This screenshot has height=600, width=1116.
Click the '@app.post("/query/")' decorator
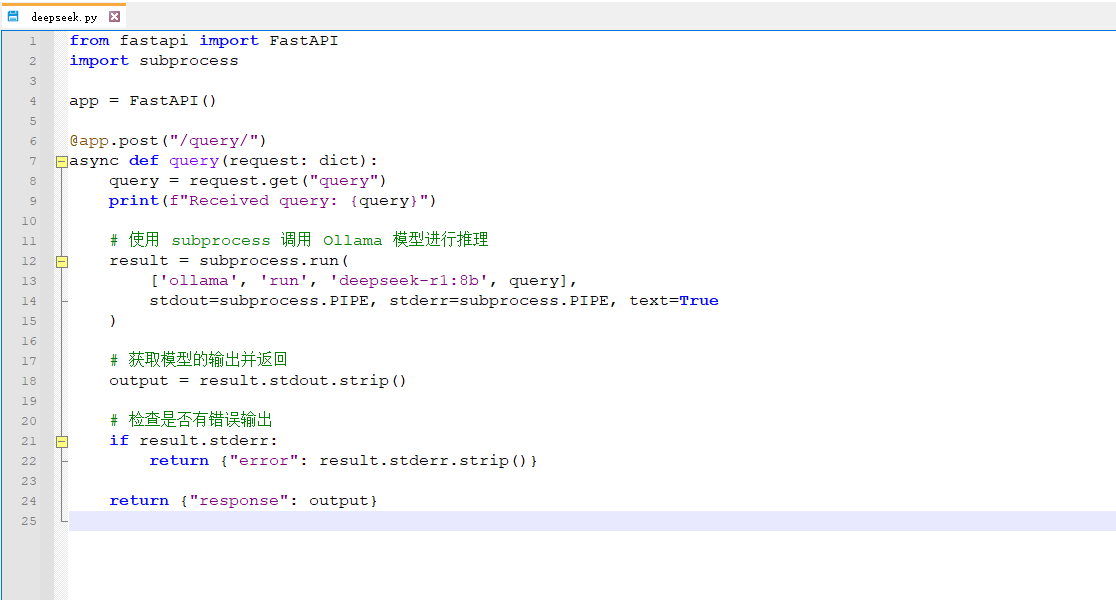[167, 141]
